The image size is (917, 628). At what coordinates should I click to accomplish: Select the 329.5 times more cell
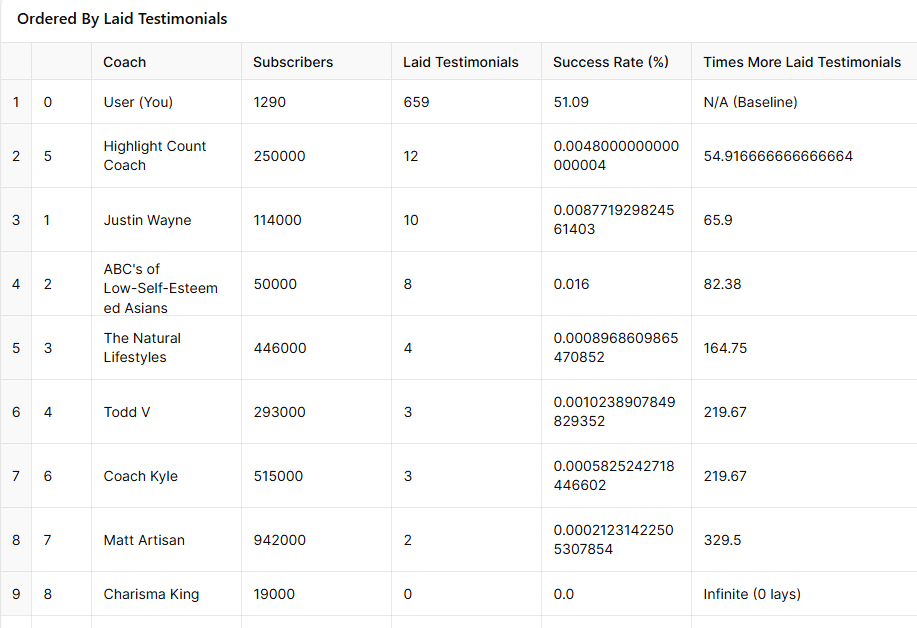tap(723, 540)
